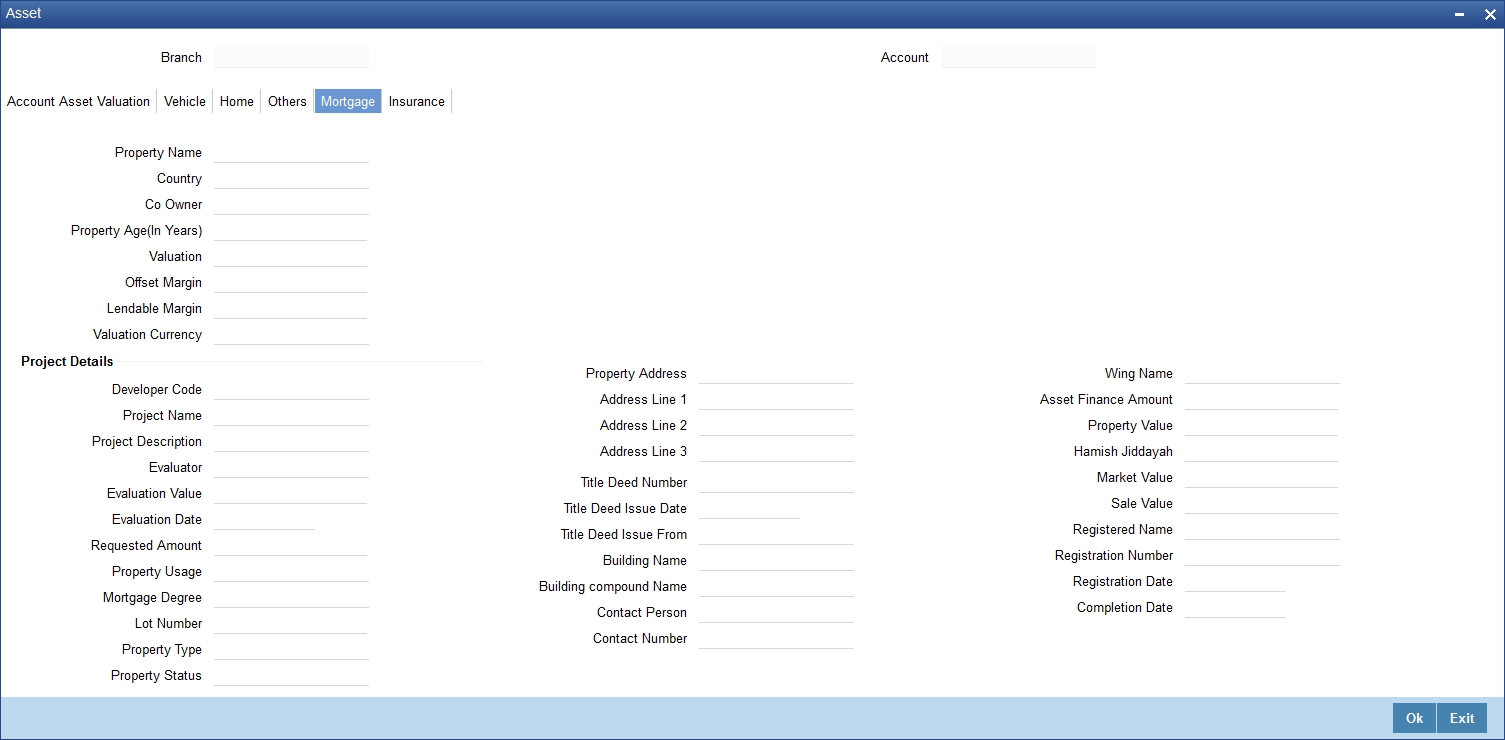Click Title Deed Issue Date field
Viewport: 1505px width, 740px height.
click(x=749, y=508)
